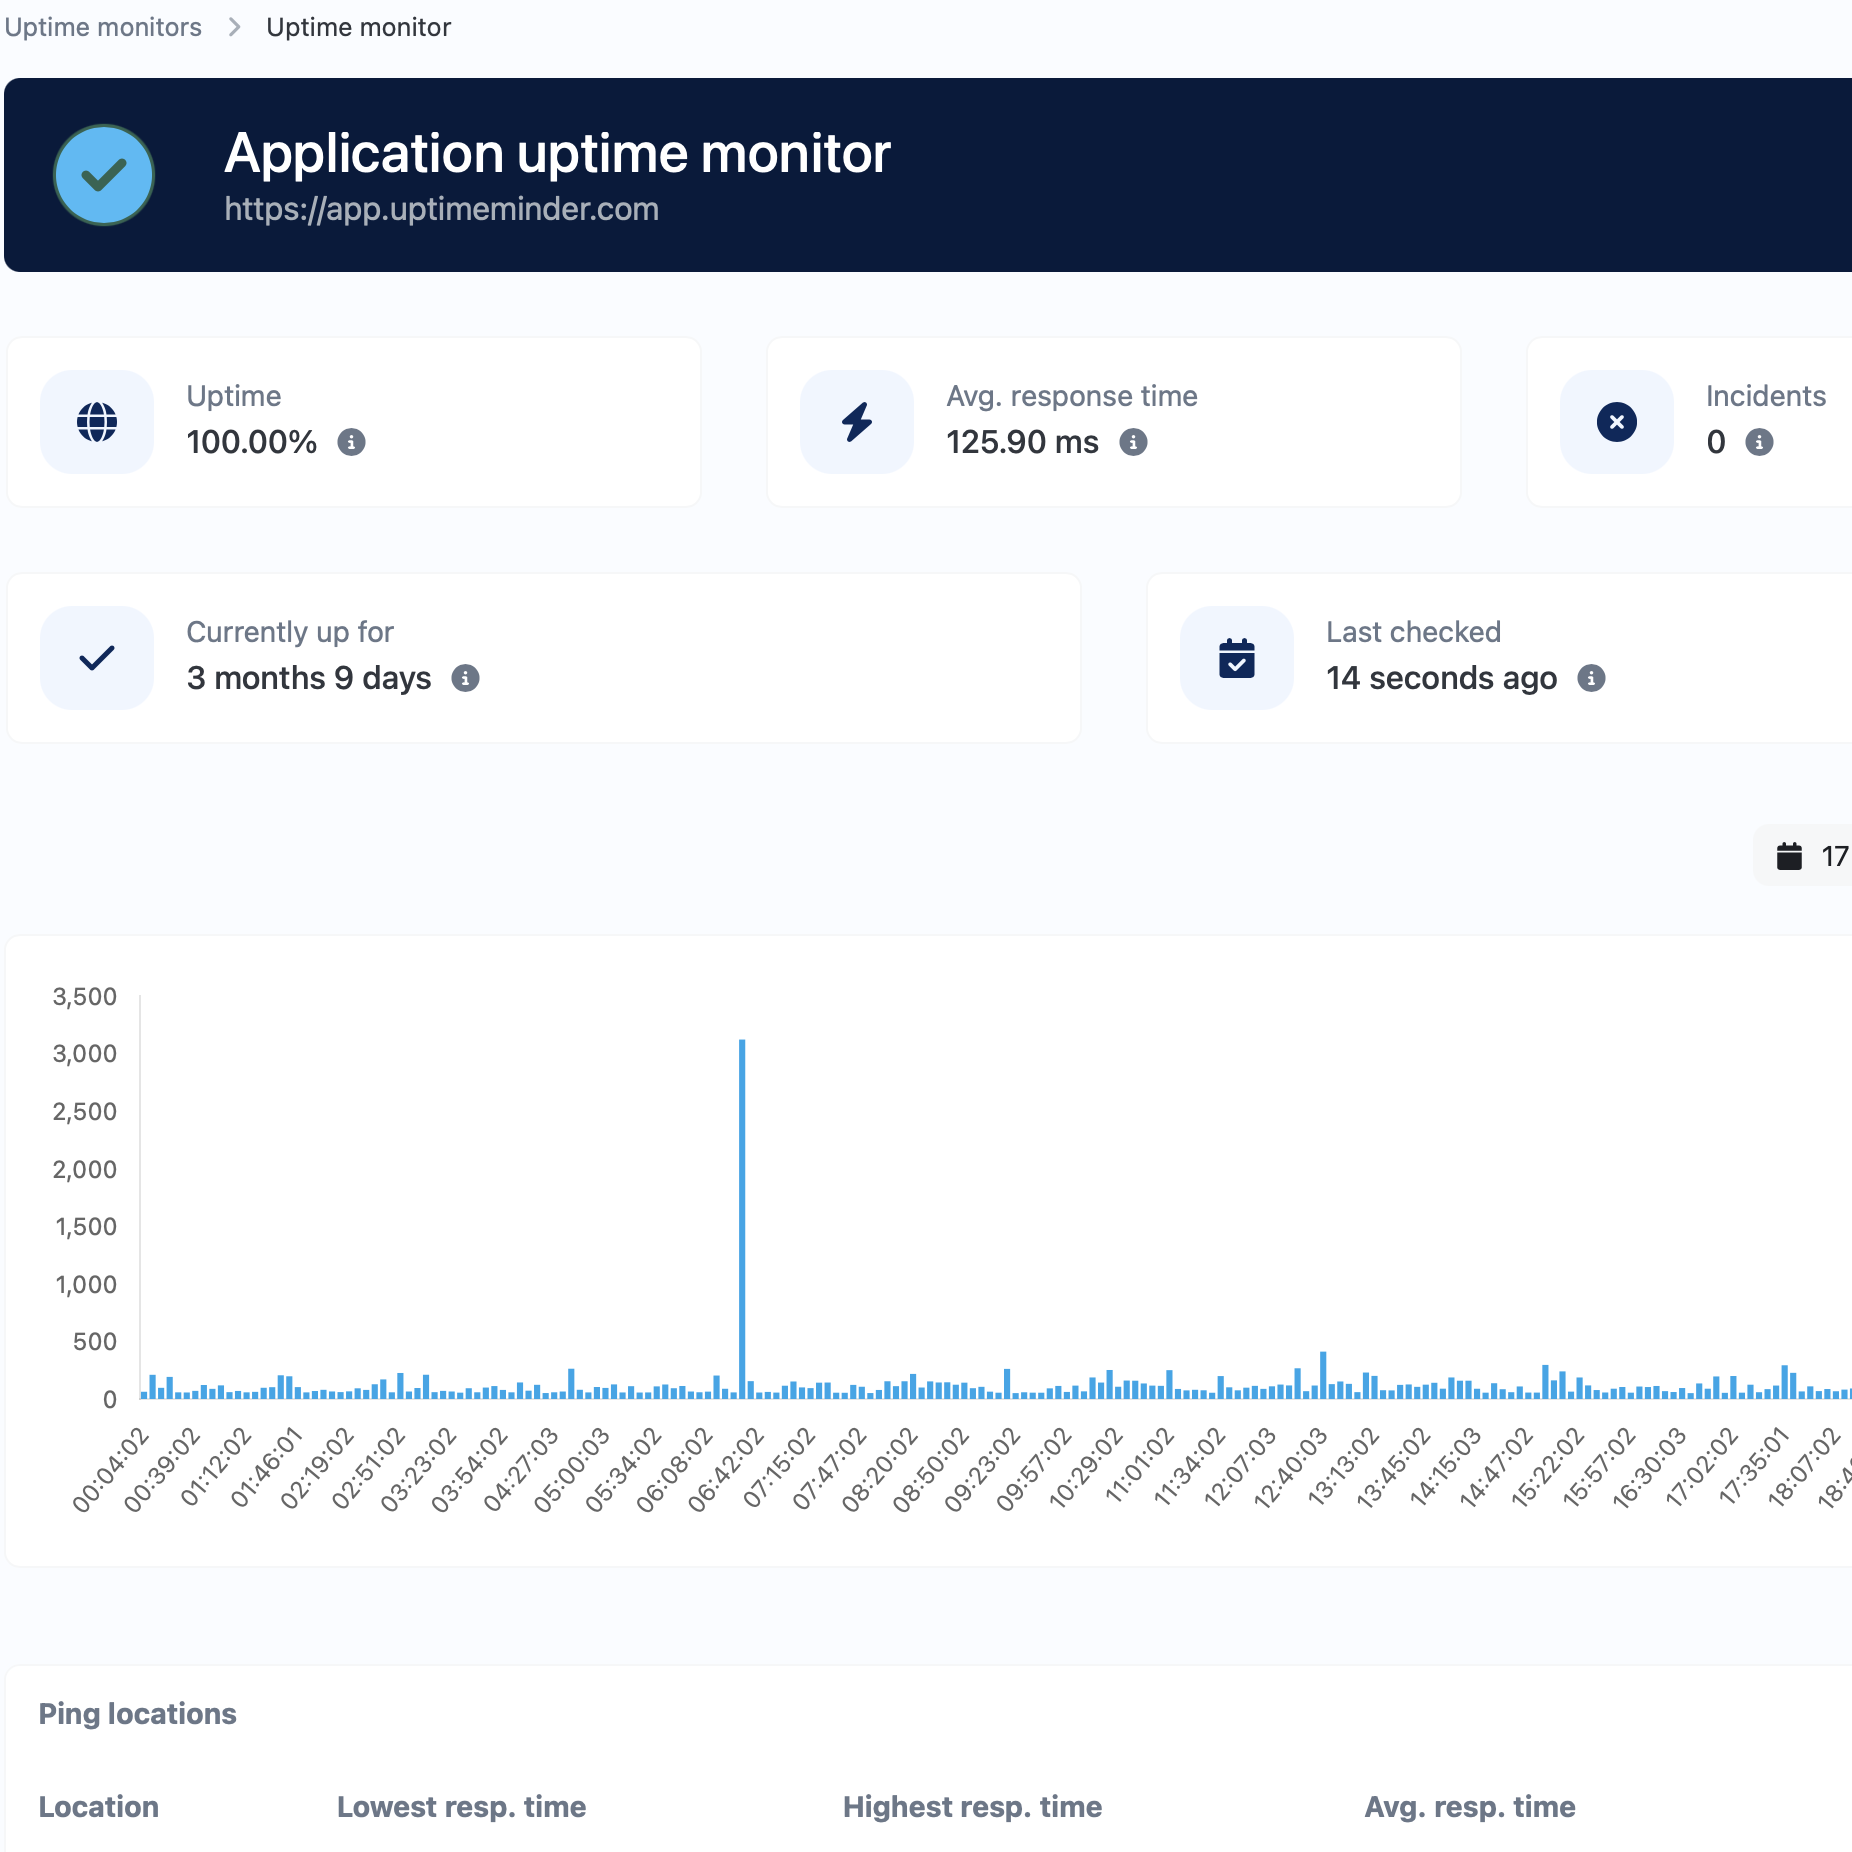This screenshot has height=1852, width=1852.
Task: Click the Location column header
Action: [98, 1806]
